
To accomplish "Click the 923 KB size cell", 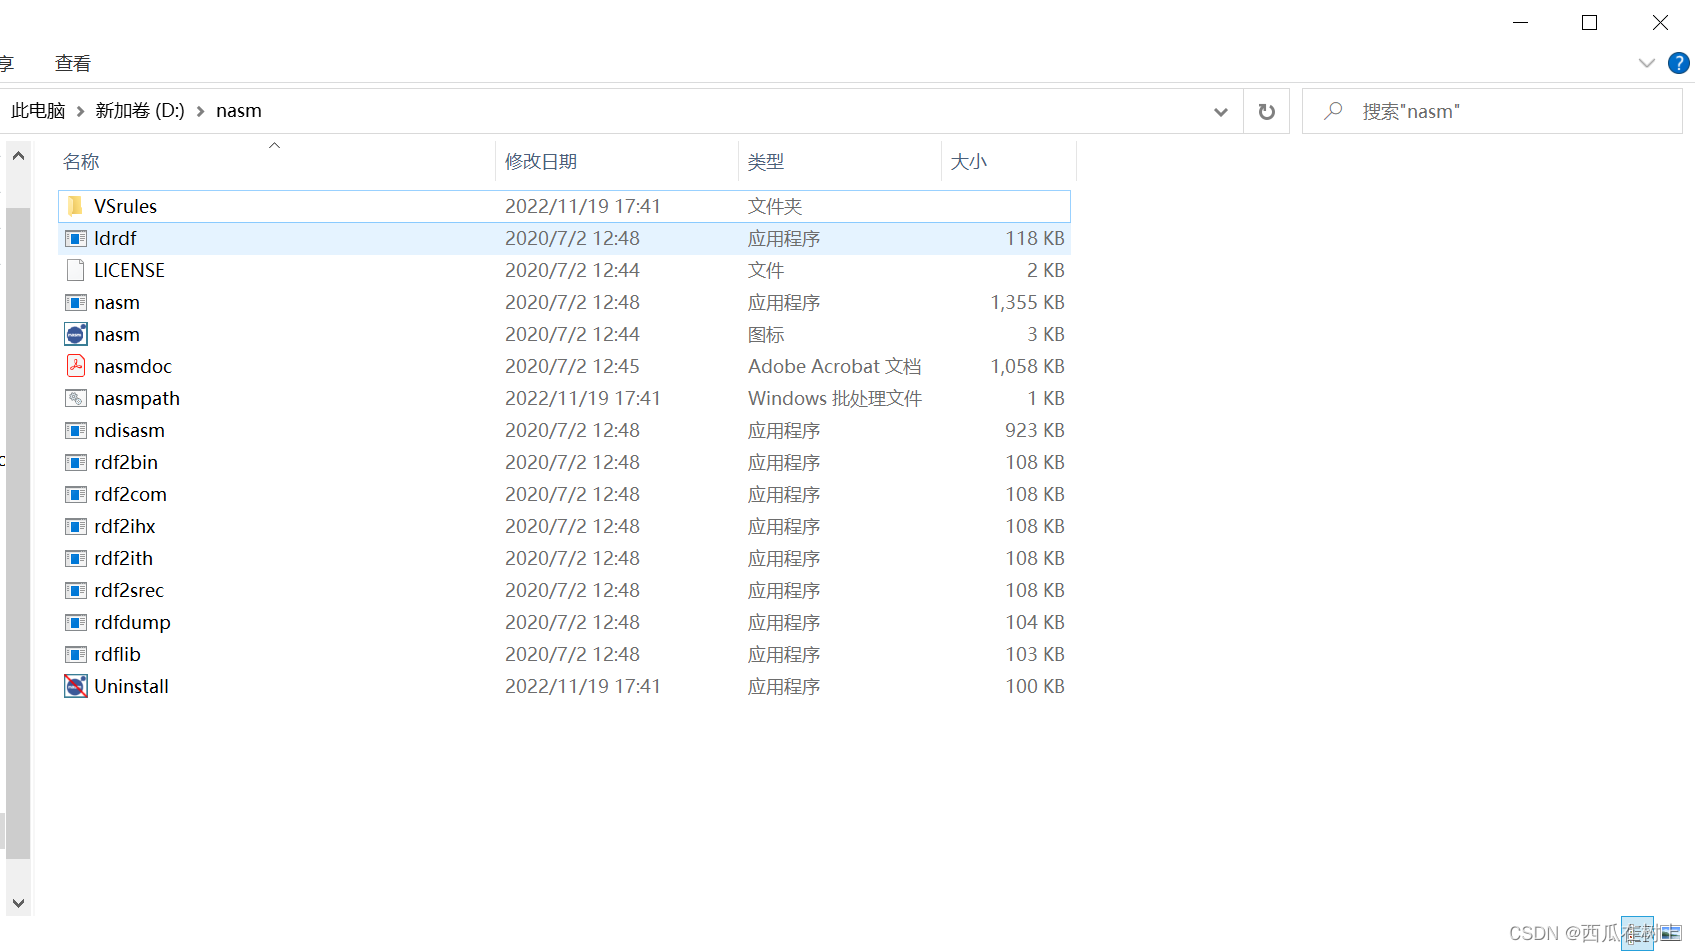I will (1035, 430).
